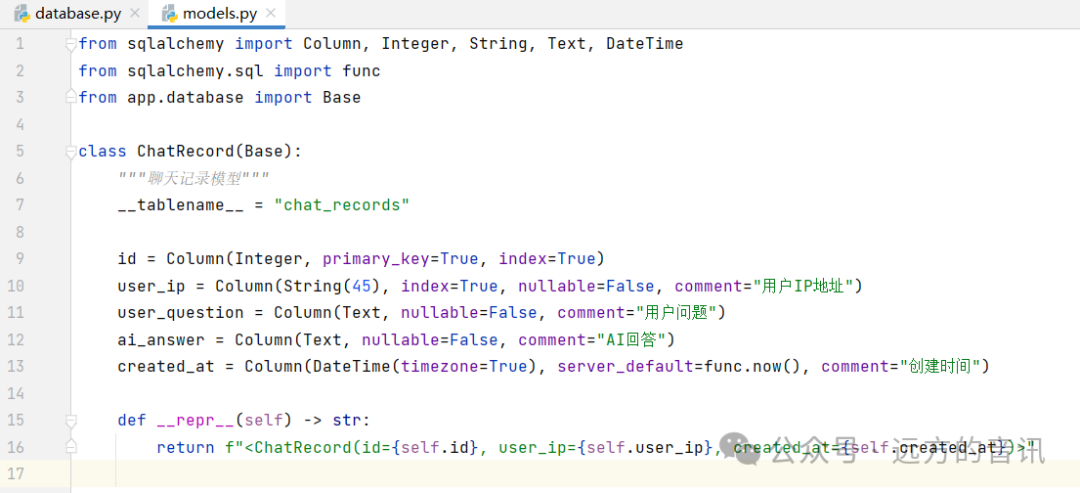1080x493 pixels.
Task: Switch to the database.py tab
Action: [x=76, y=13]
